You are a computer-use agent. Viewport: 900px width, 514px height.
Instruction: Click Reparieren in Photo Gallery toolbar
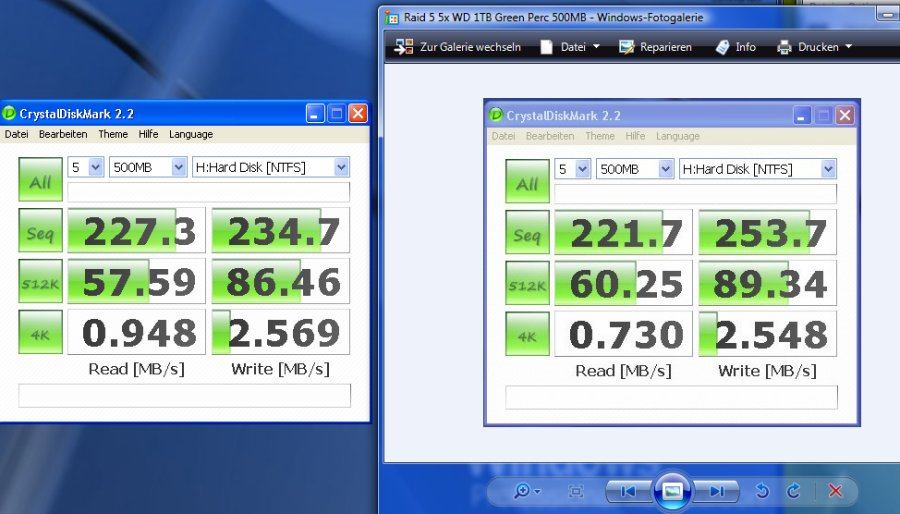(x=655, y=47)
